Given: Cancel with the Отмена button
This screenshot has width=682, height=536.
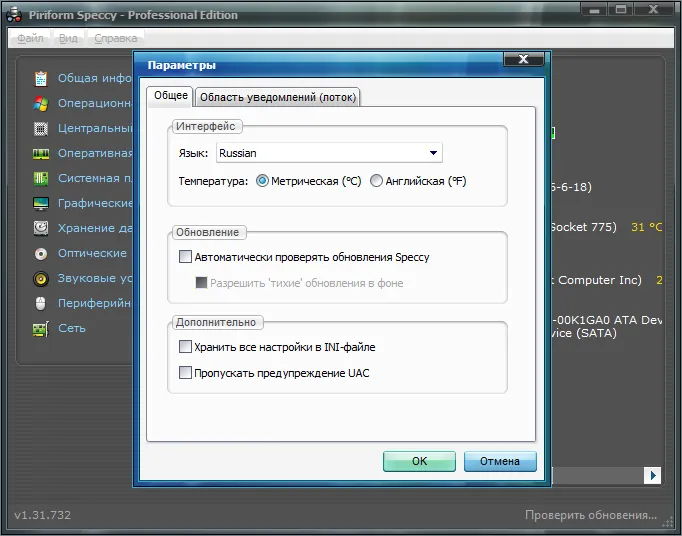Looking at the screenshot, I should 500,461.
